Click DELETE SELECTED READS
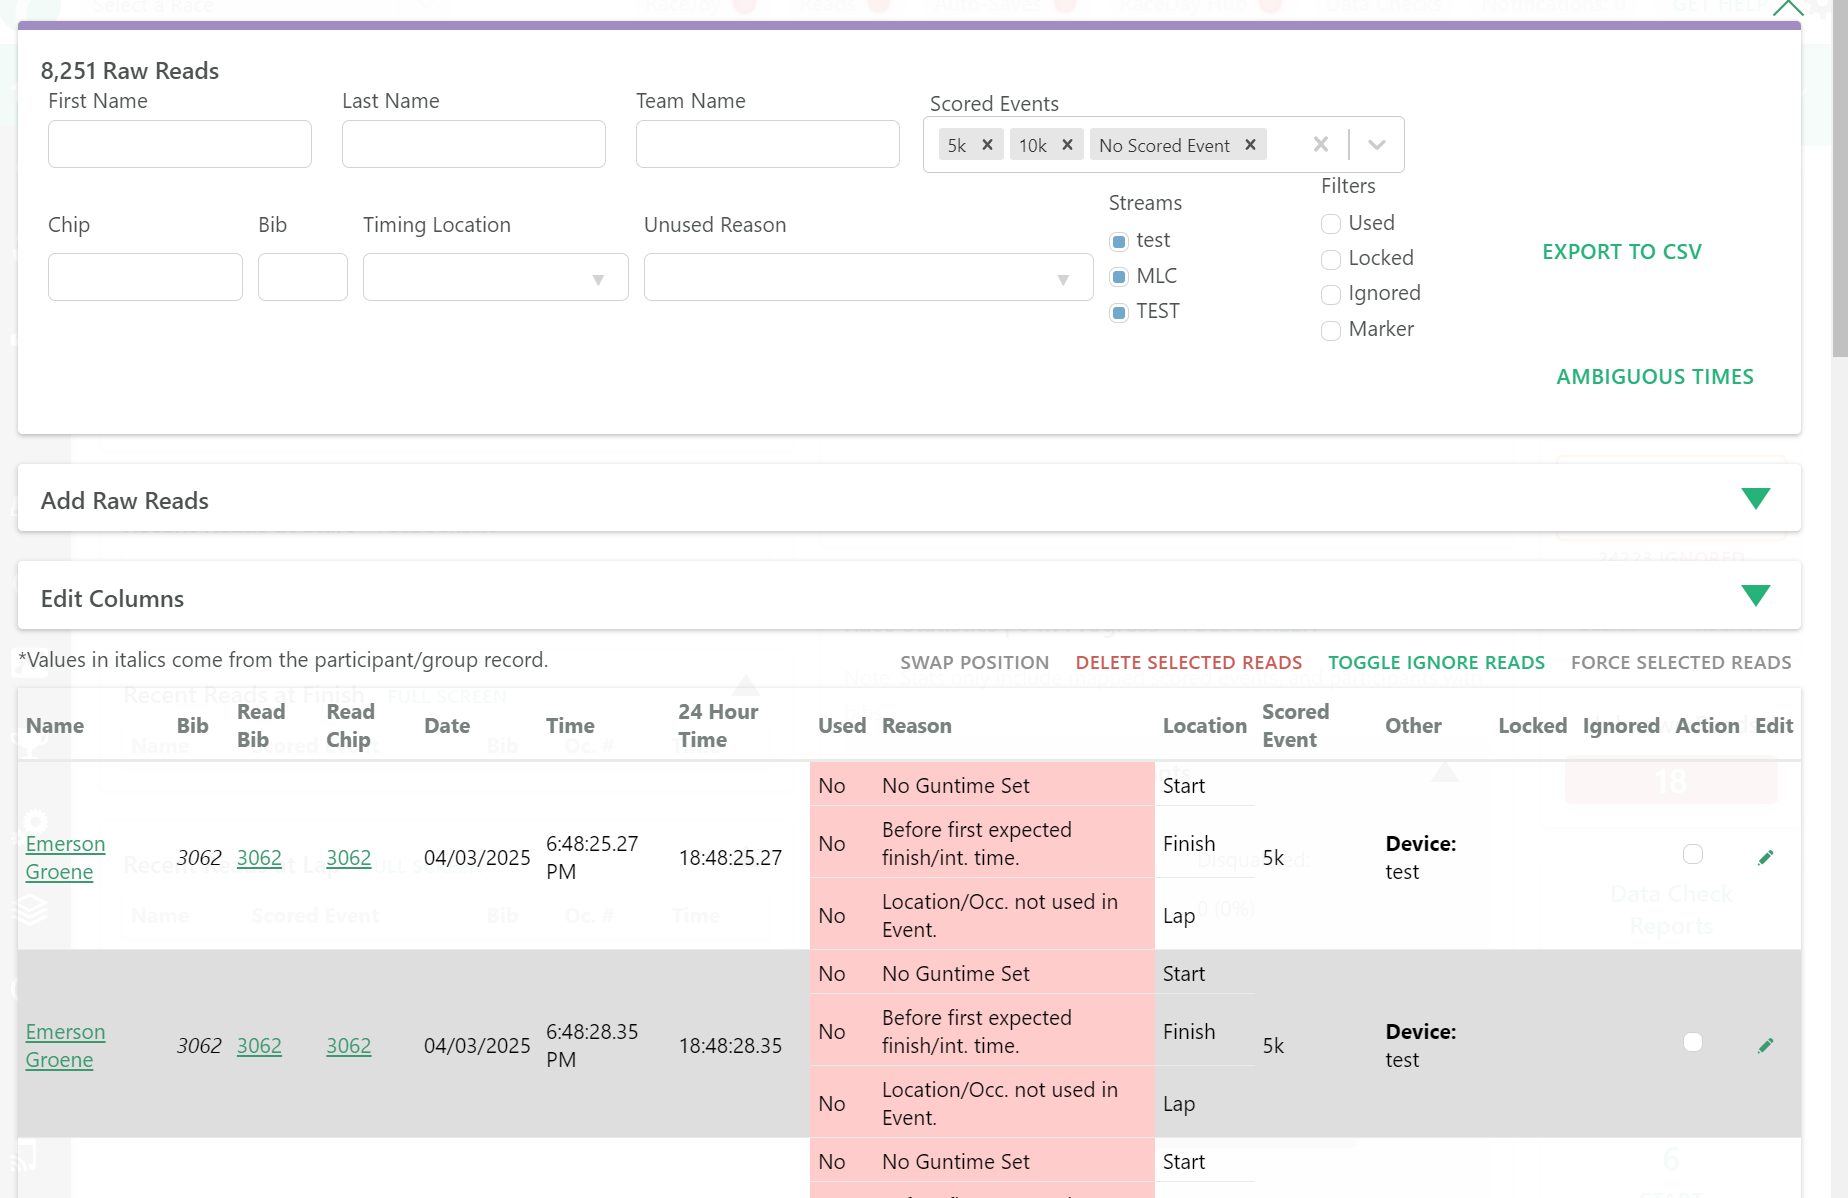The image size is (1848, 1198). tap(1188, 663)
